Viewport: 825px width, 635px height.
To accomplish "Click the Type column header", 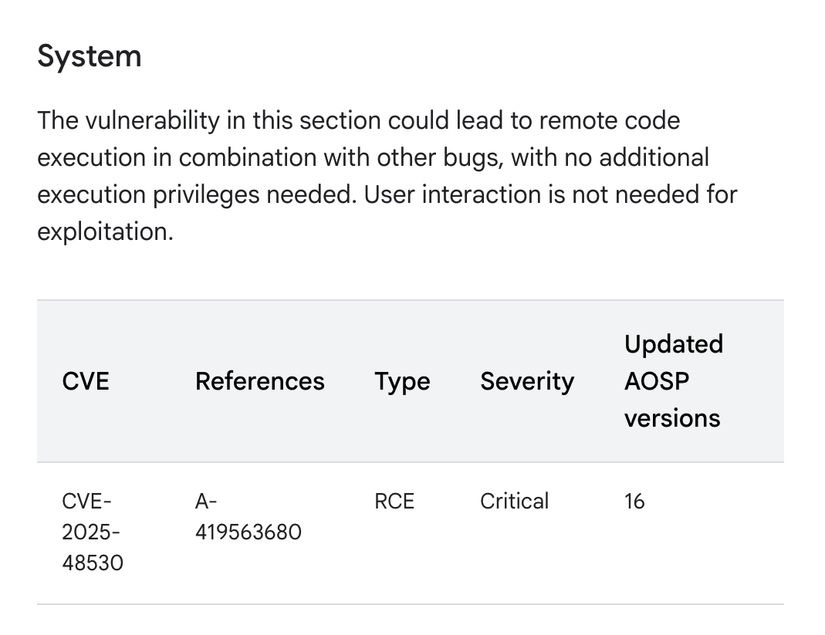I will 402,381.
